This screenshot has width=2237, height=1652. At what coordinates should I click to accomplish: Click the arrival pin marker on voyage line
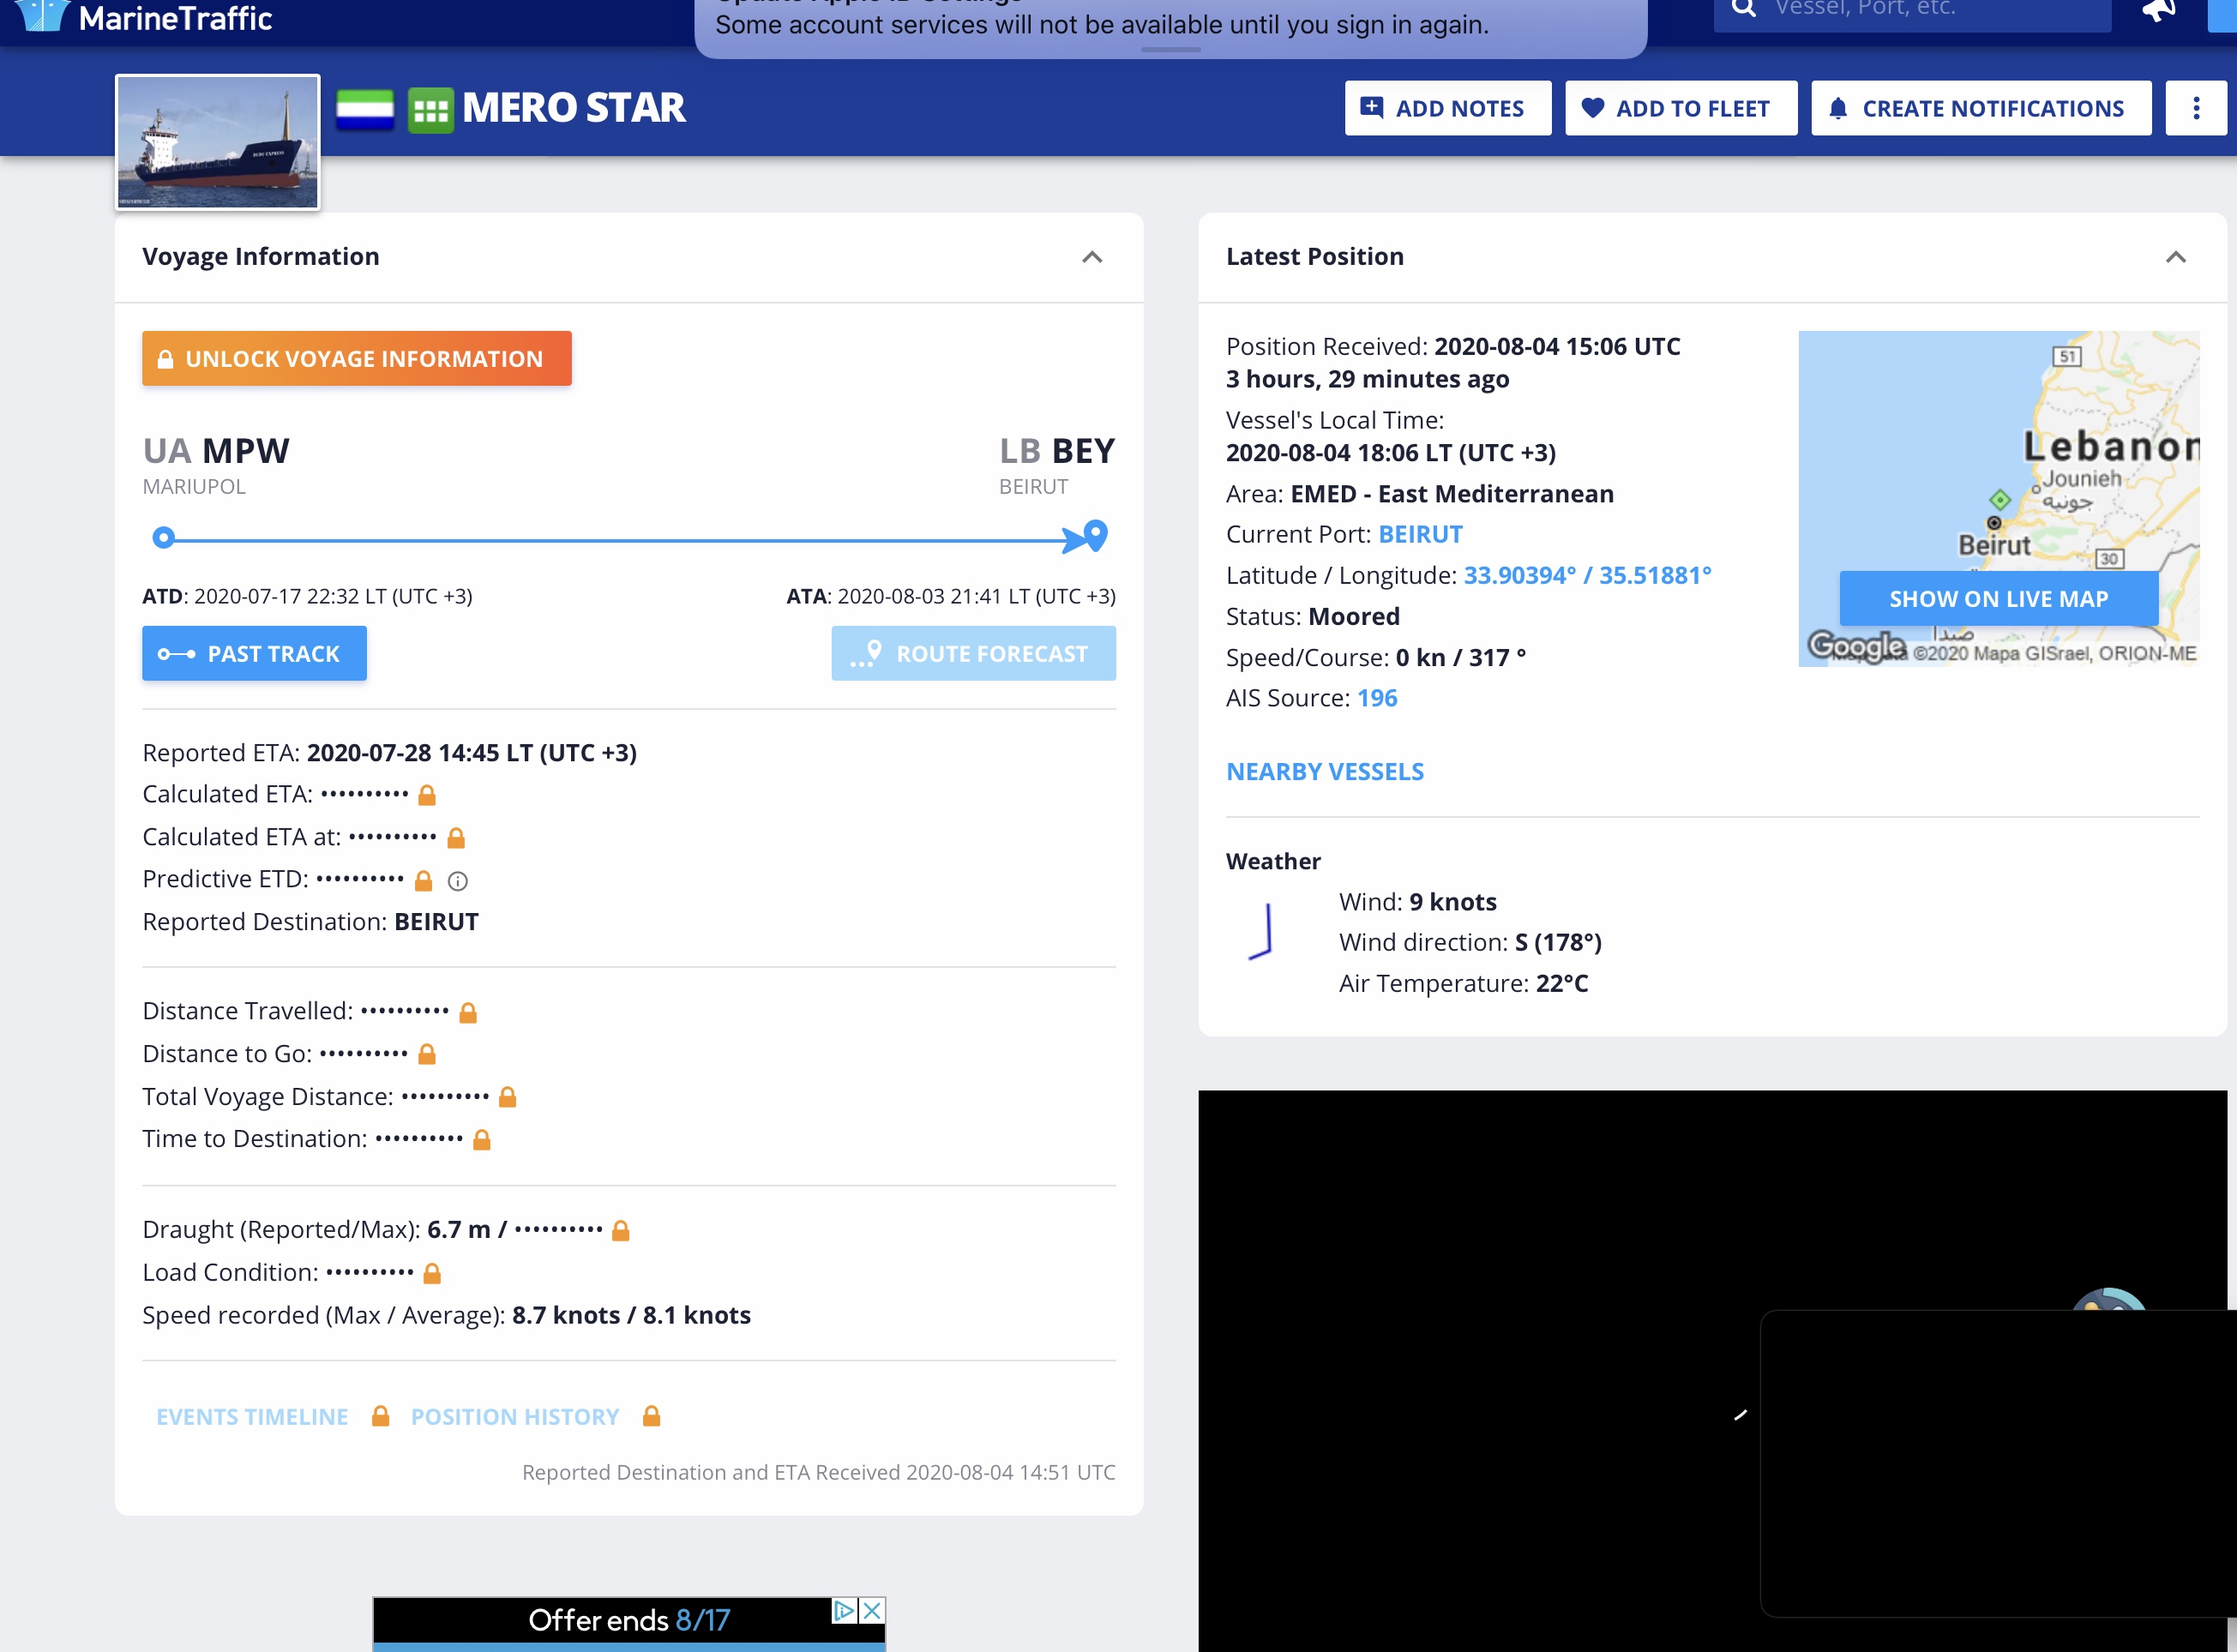coord(1095,535)
